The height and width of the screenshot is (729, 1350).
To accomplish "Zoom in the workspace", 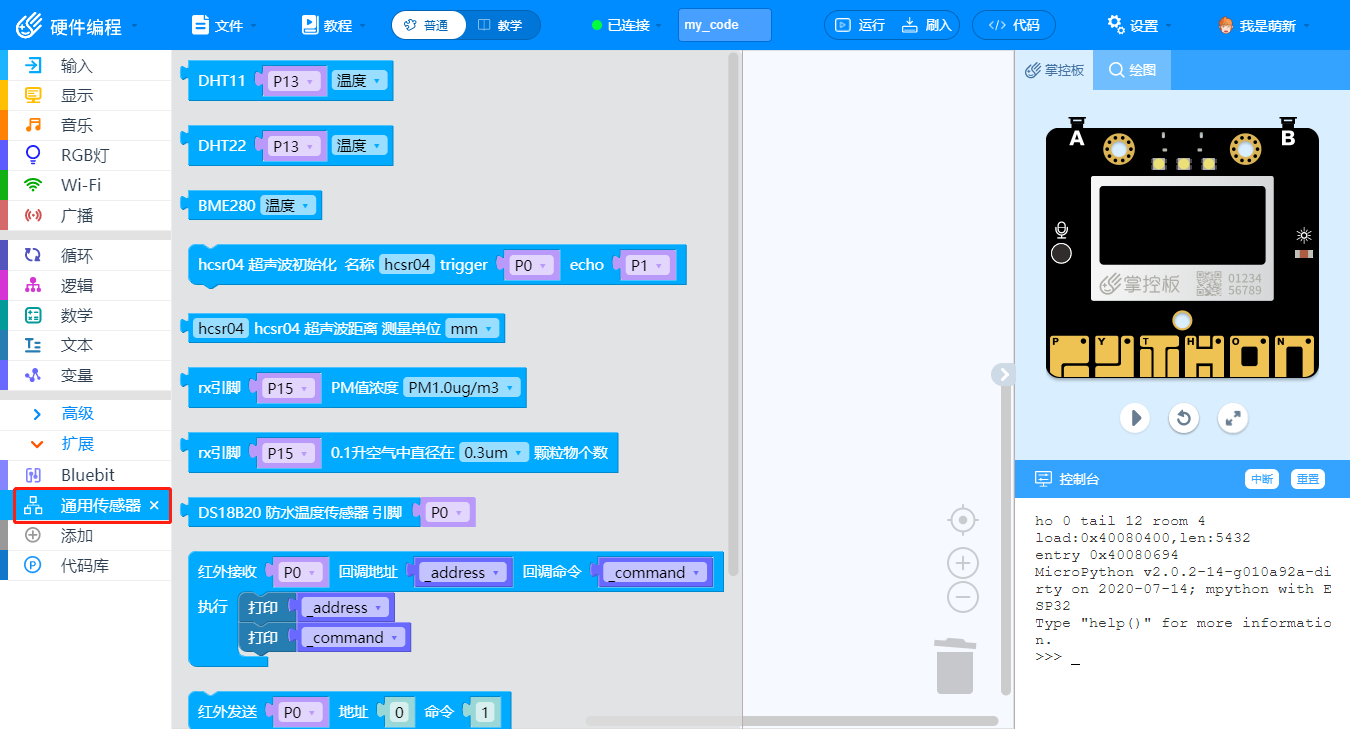I will coord(962,562).
